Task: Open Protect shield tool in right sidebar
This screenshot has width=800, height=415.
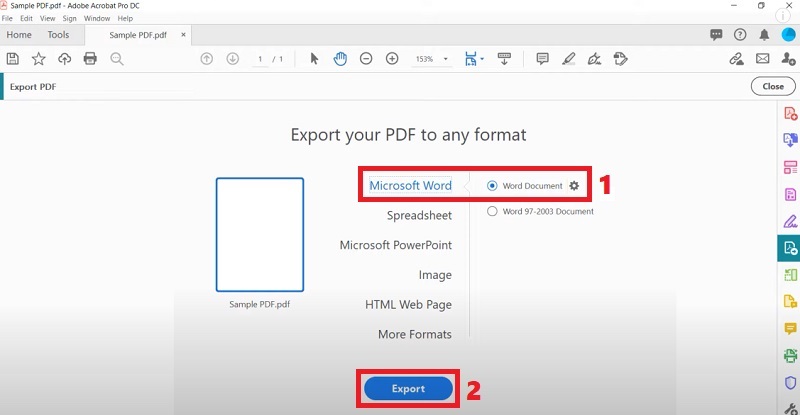Action: click(x=790, y=382)
